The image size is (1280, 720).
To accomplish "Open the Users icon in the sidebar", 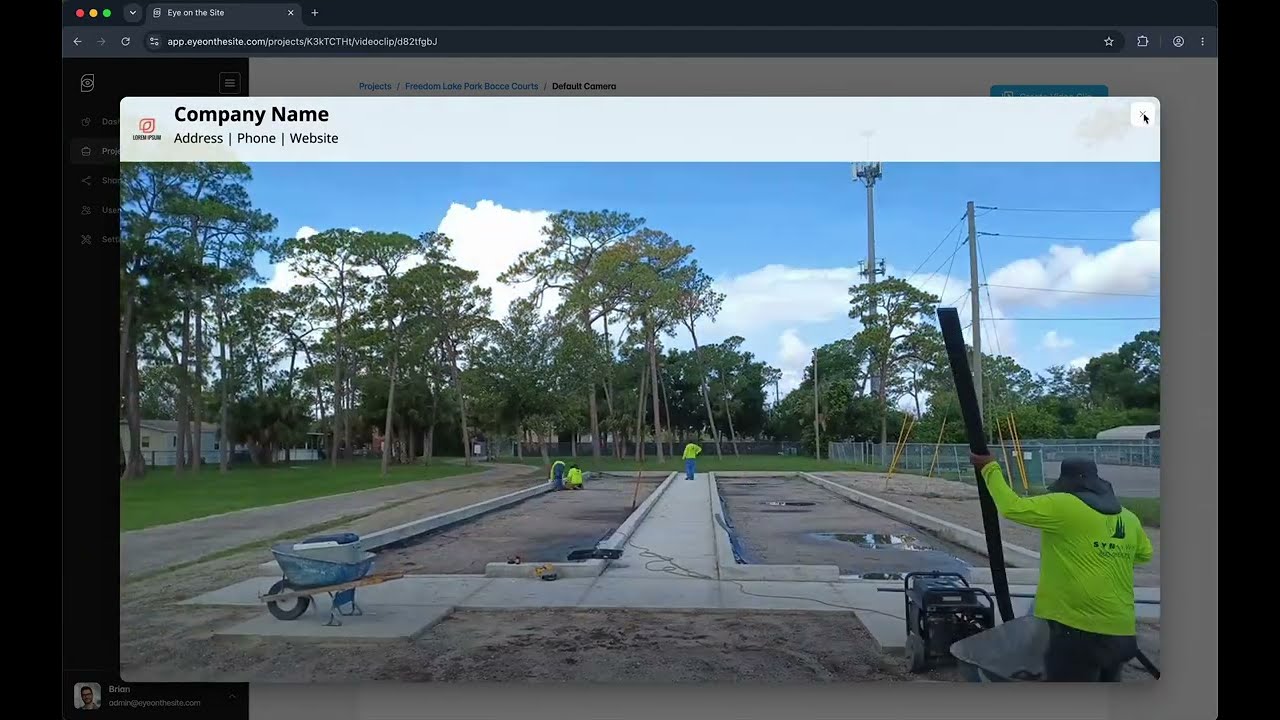I will [86, 210].
